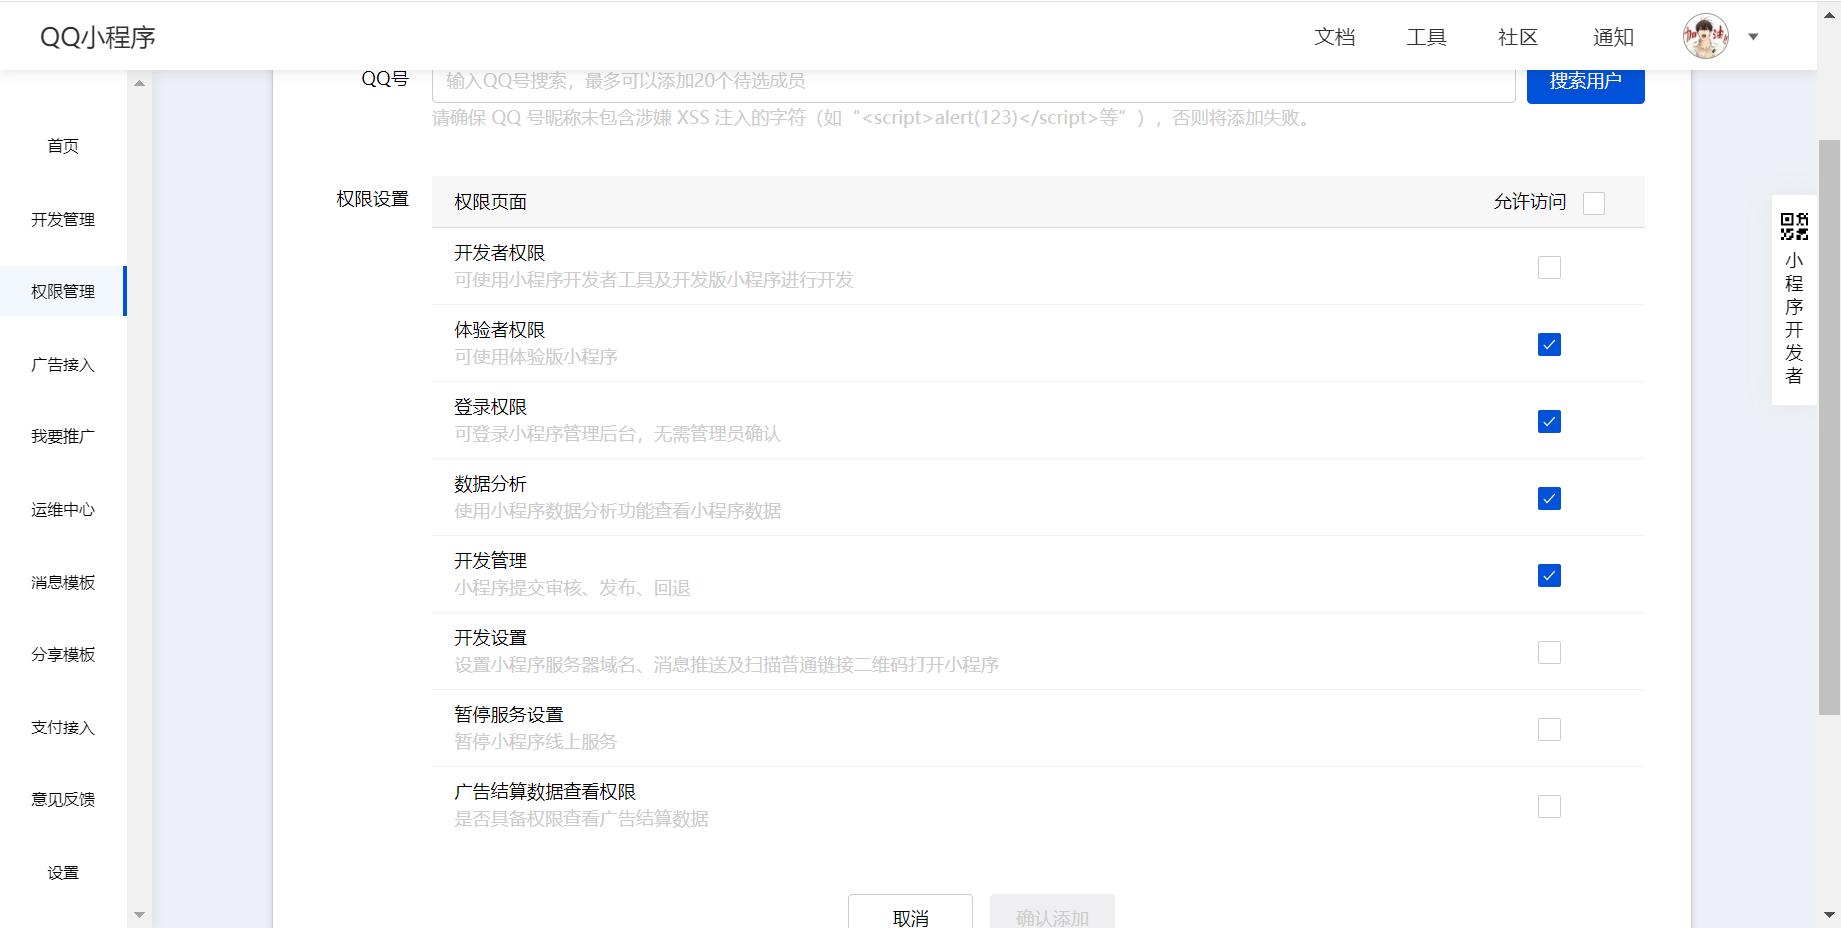
Task: Click the QR code icon for 小程序开发者
Action: [1794, 226]
